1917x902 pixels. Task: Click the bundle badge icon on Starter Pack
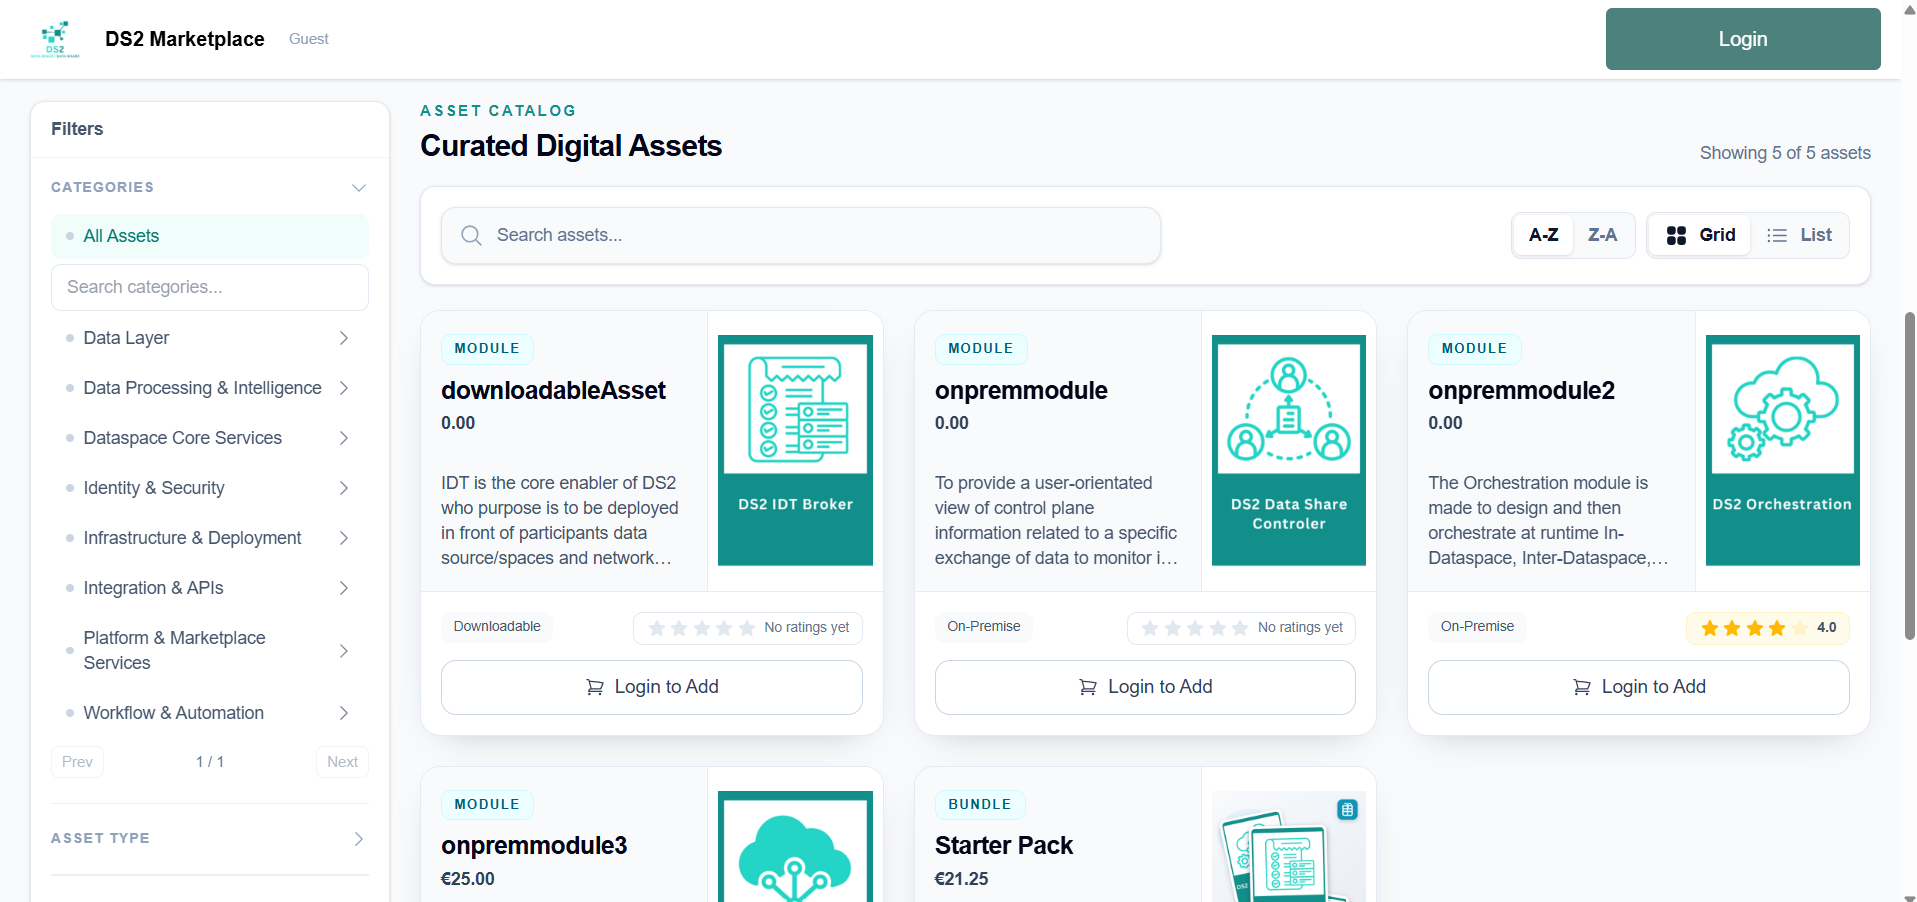(1347, 810)
